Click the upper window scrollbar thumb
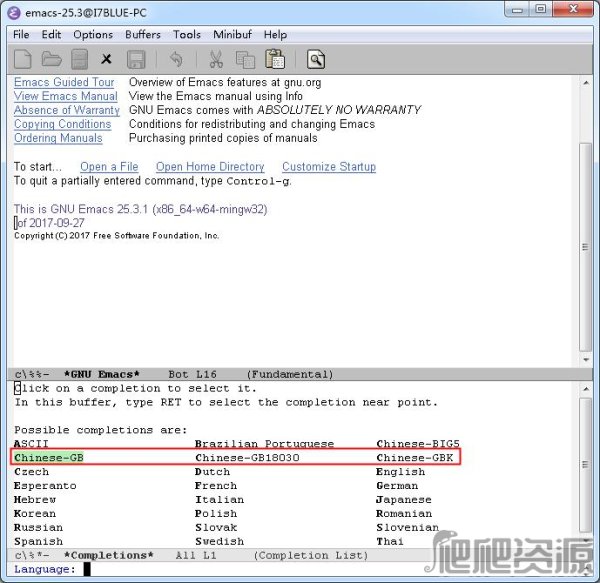The width and height of the screenshot is (600, 583). (585, 247)
